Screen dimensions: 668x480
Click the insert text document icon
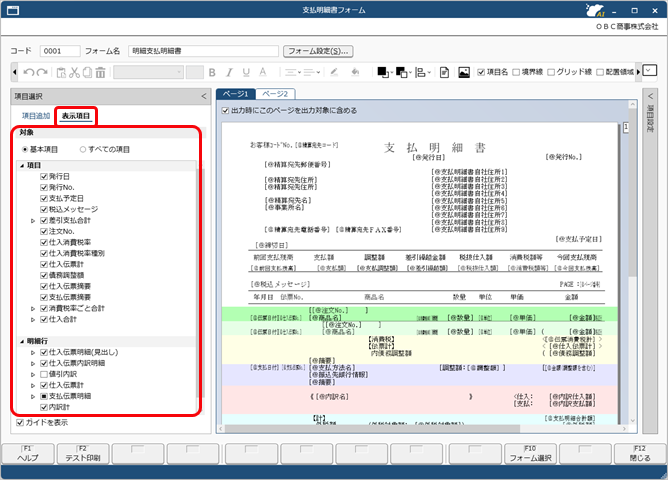[x=444, y=72]
